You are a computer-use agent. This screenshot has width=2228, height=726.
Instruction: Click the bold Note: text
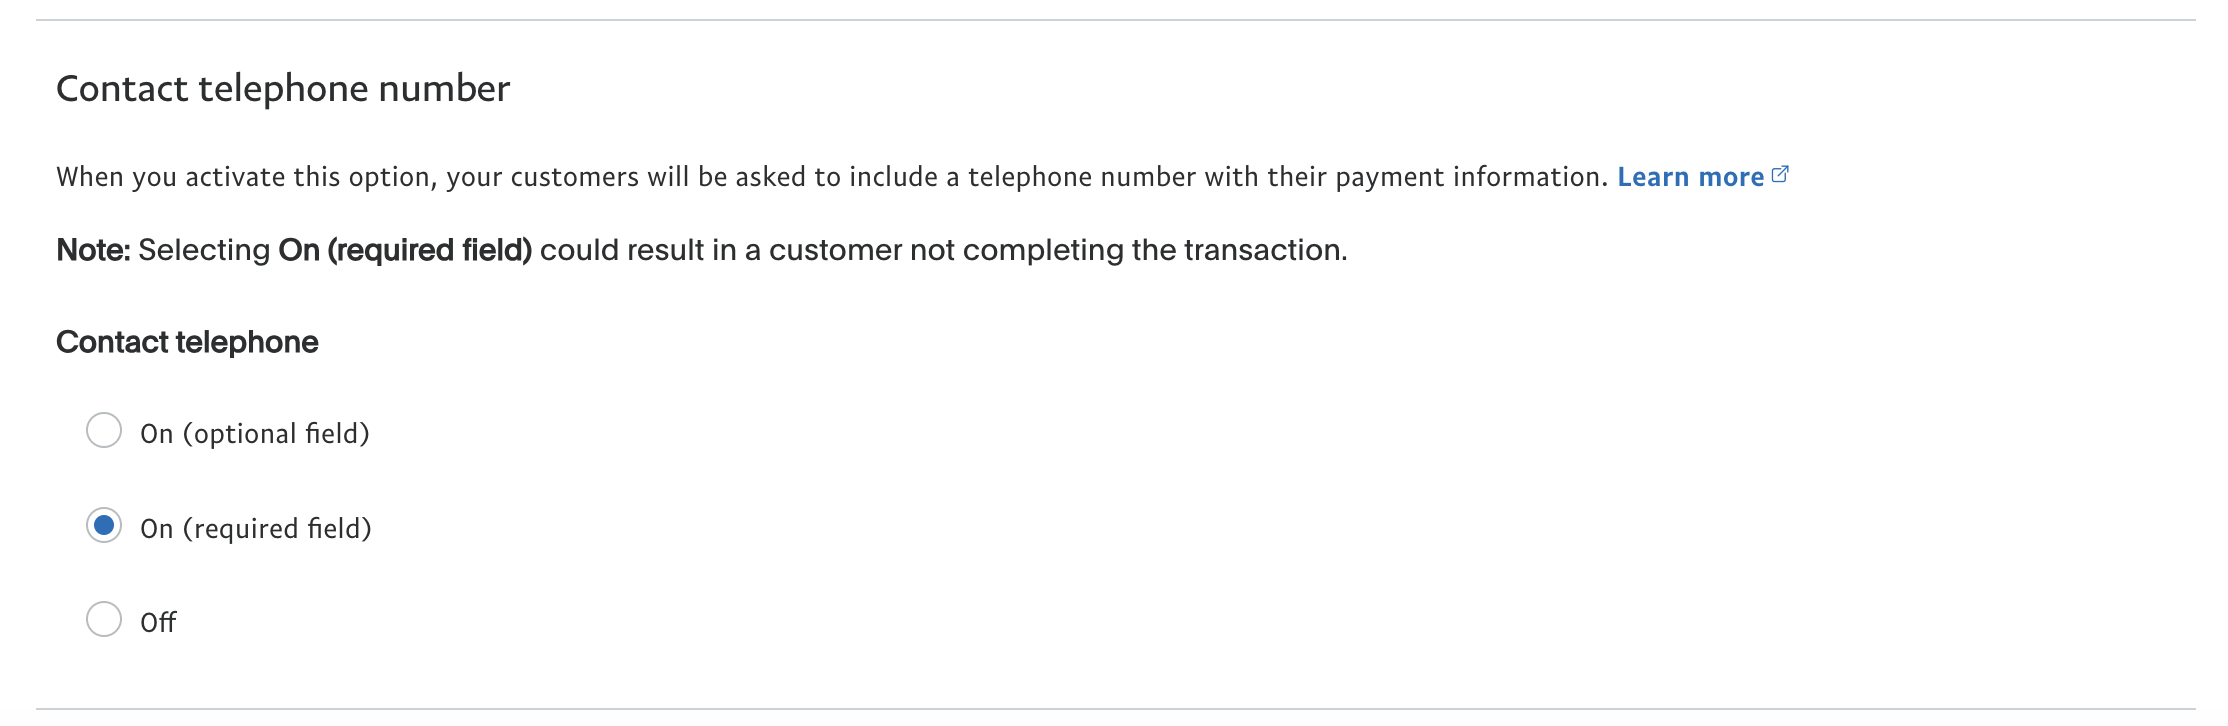point(93,250)
